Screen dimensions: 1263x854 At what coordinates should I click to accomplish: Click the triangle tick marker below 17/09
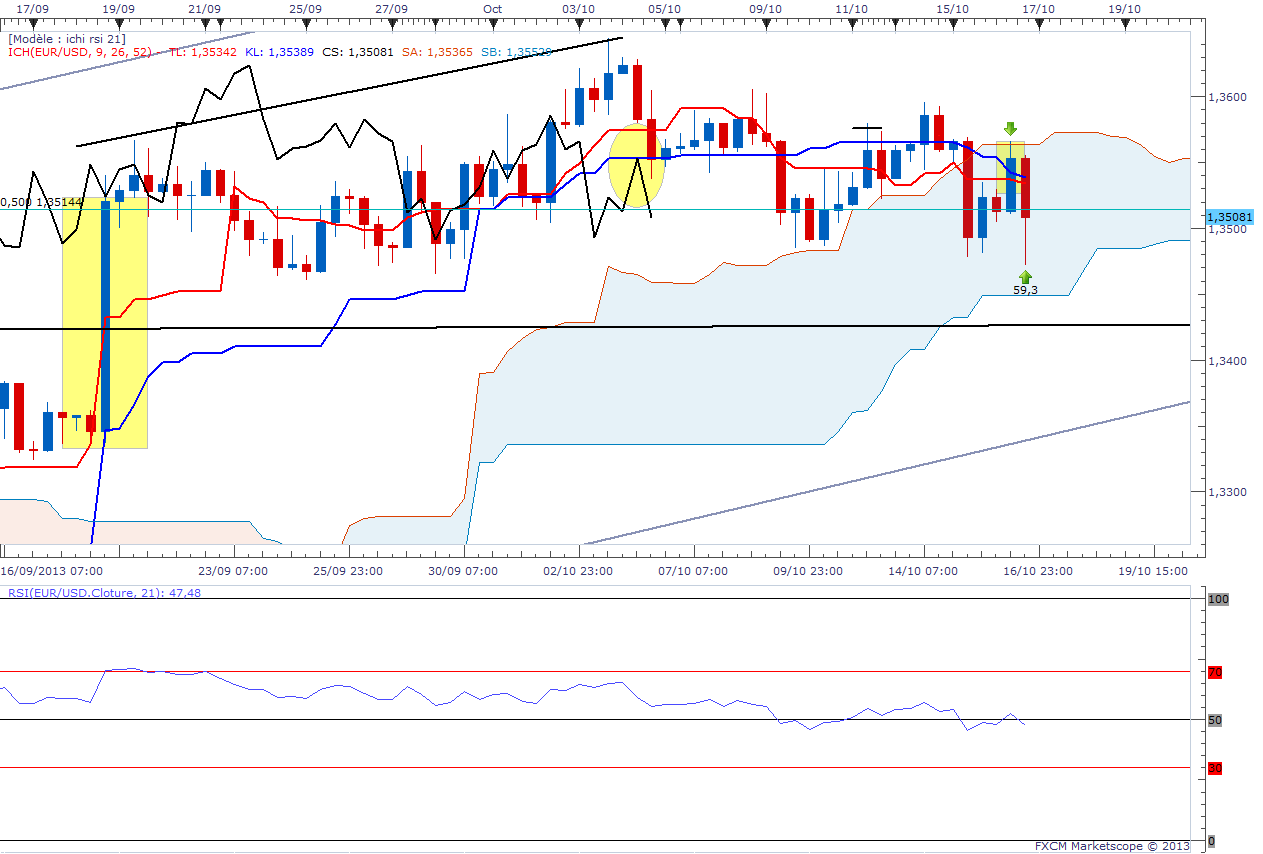coord(33,26)
